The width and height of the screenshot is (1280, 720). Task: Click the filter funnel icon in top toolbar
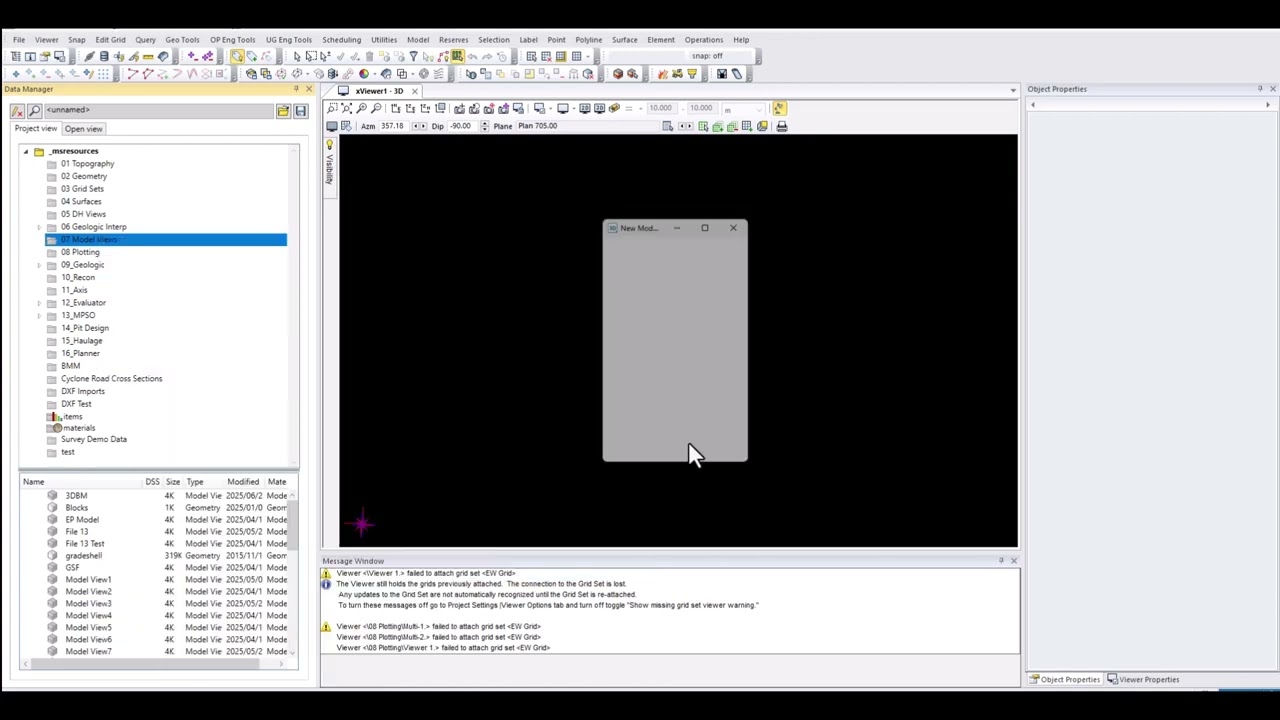coord(691,74)
